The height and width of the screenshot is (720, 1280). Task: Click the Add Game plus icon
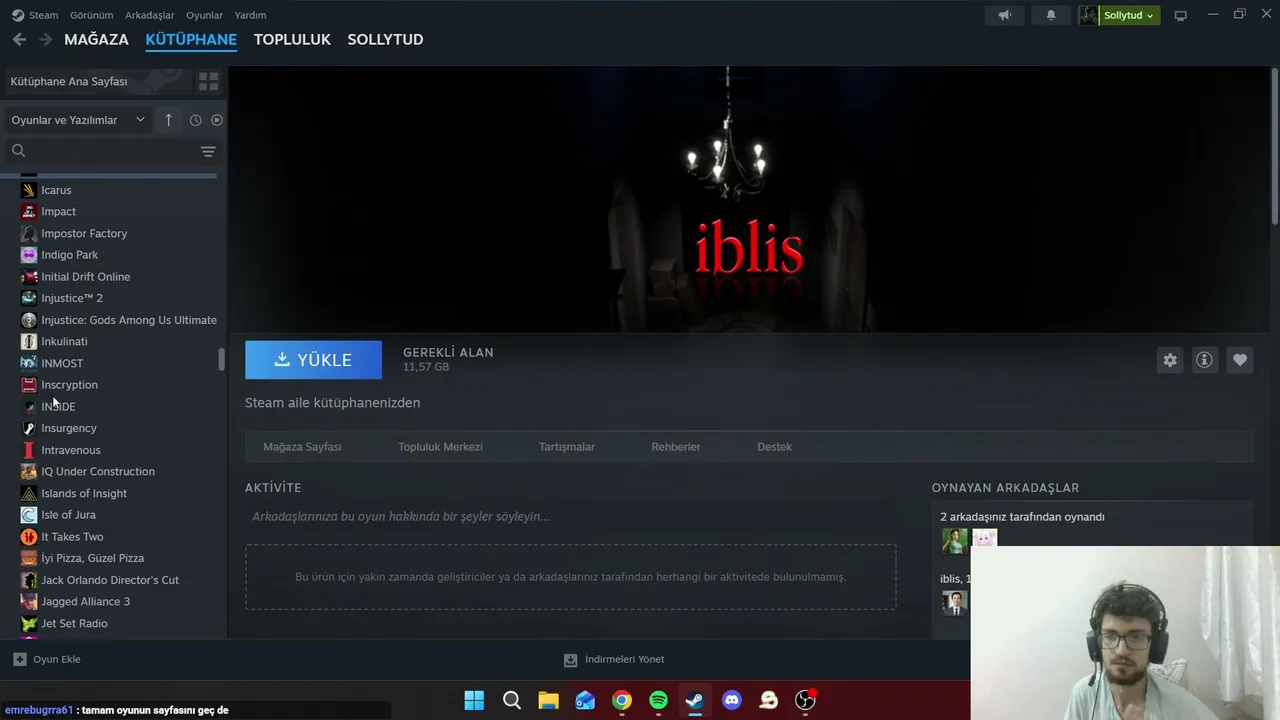point(20,659)
